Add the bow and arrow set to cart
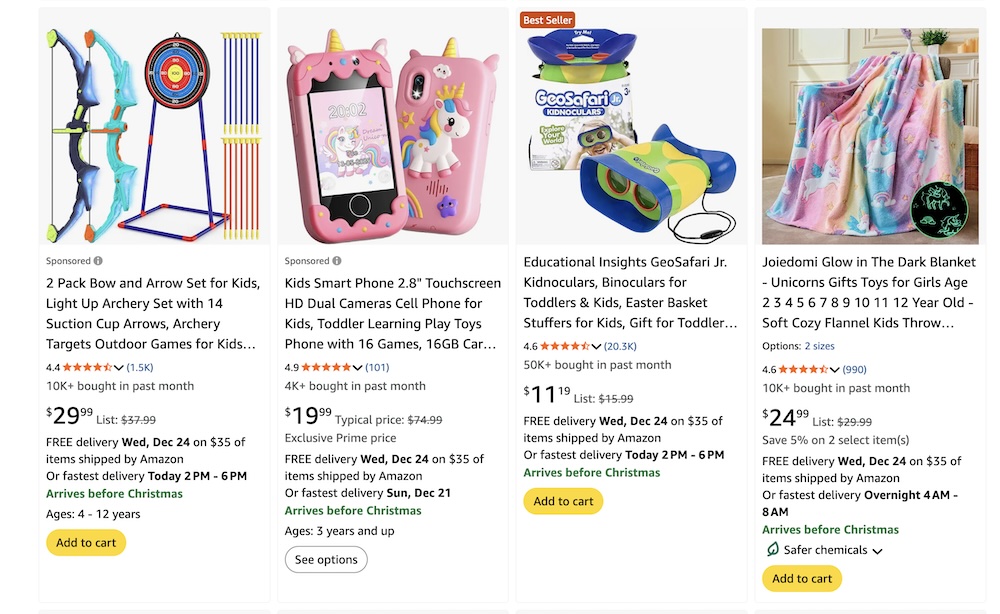1000x614 pixels. (x=86, y=543)
